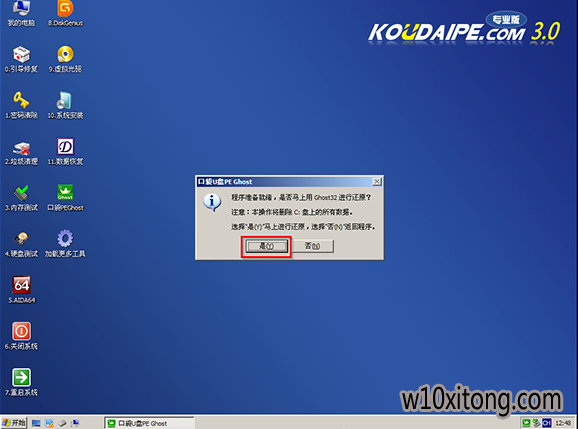Close the 口袋U盘PE Ghost dialog
The width and height of the screenshot is (578, 429).
click(377, 182)
